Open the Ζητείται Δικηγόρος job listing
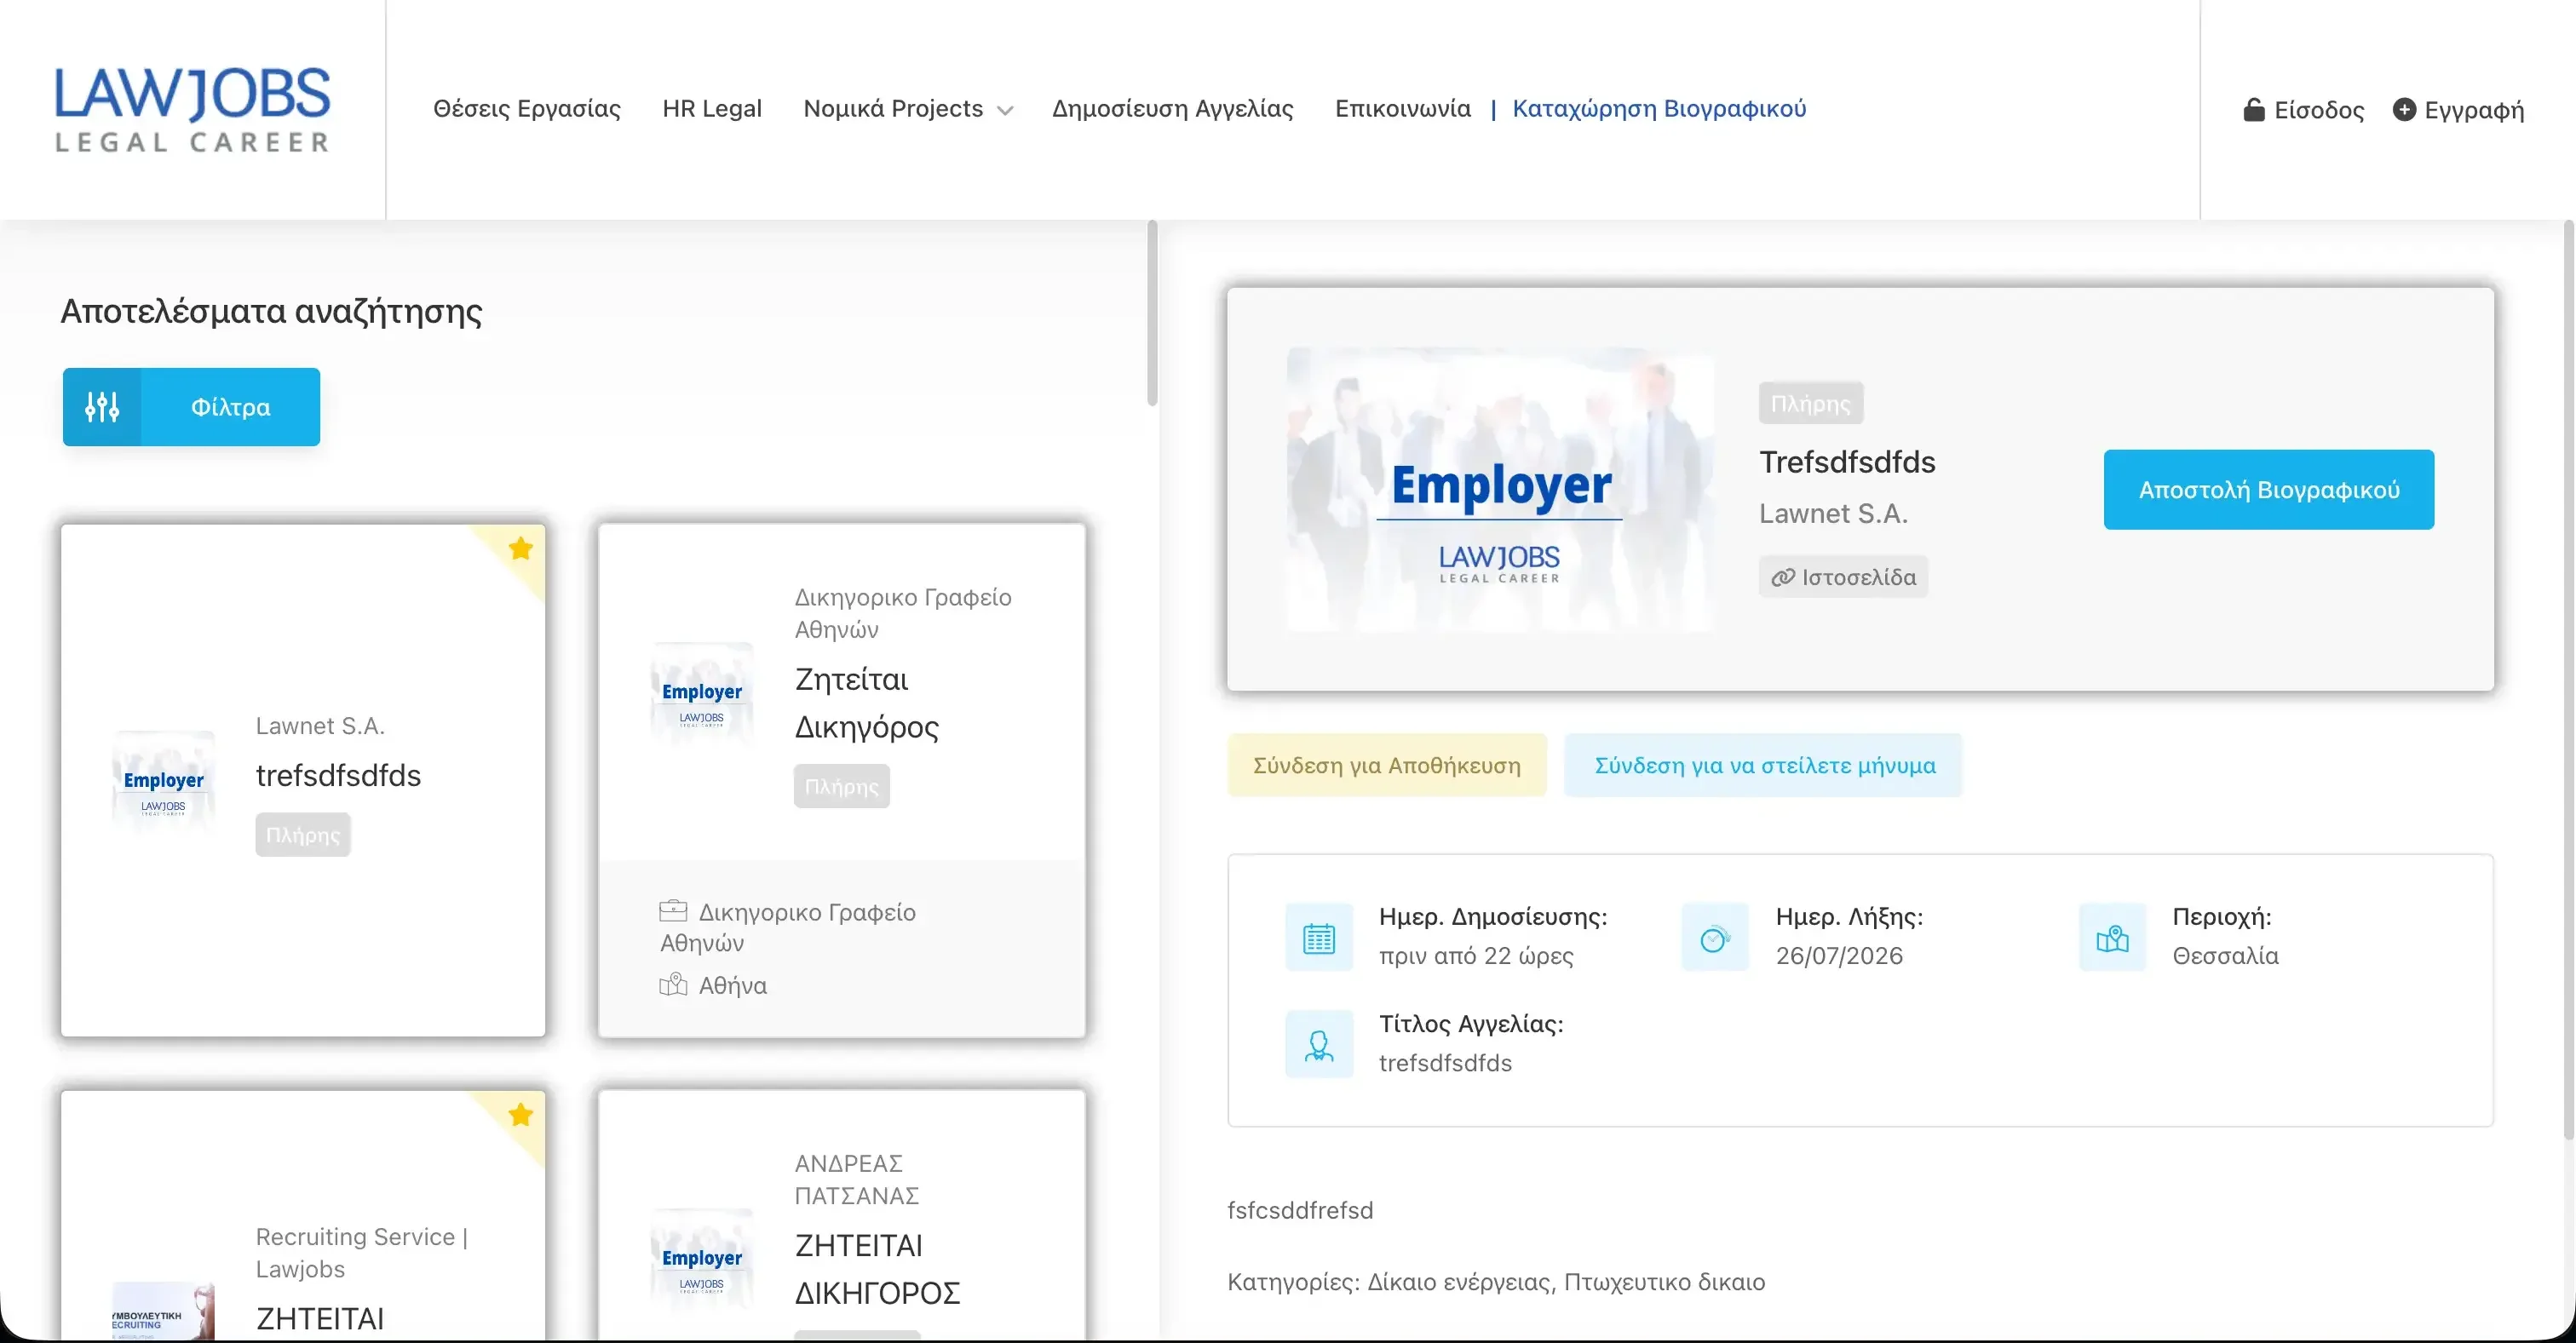This screenshot has height=1343, width=2576. (866, 703)
